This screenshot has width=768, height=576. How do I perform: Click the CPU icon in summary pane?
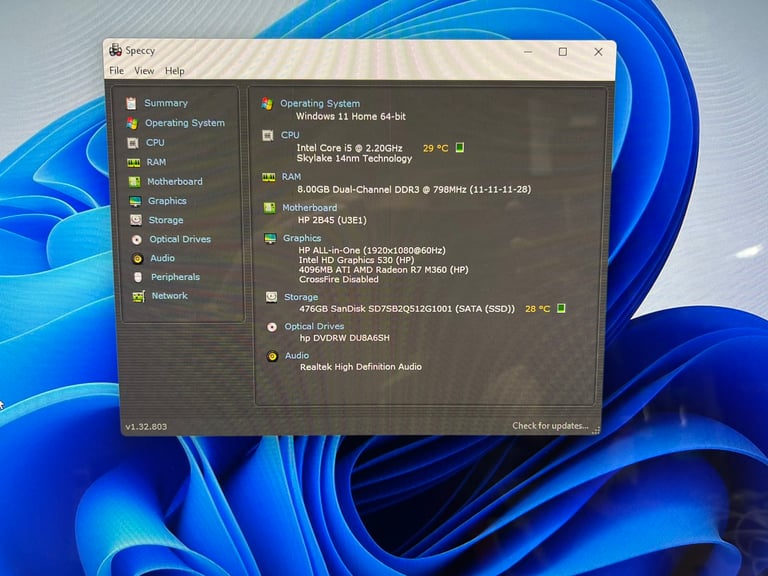pyautogui.click(x=267, y=135)
